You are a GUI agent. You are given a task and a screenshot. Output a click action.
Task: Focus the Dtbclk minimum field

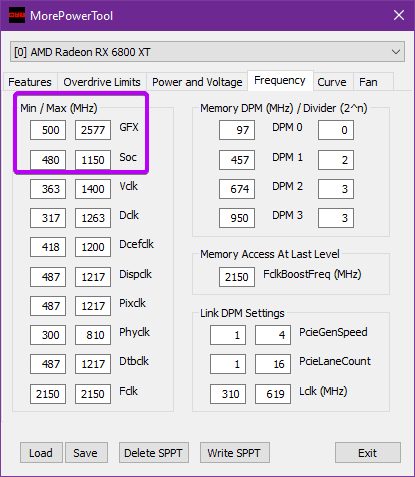[x=48, y=364]
